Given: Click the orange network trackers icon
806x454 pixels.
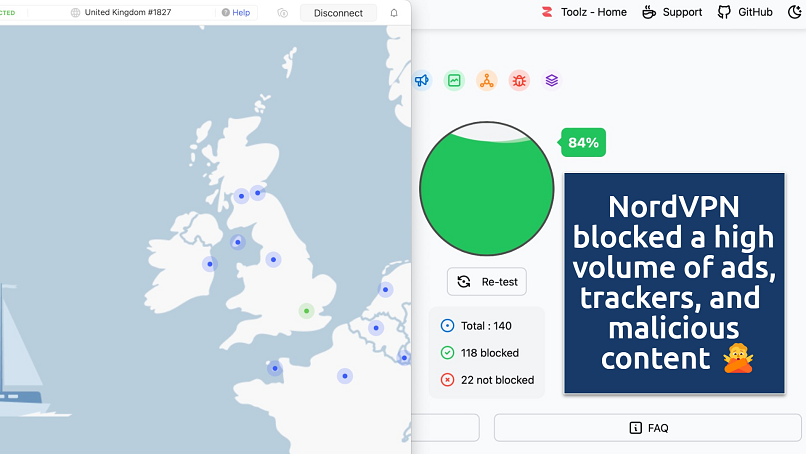Looking at the screenshot, I should pos(486,81).
